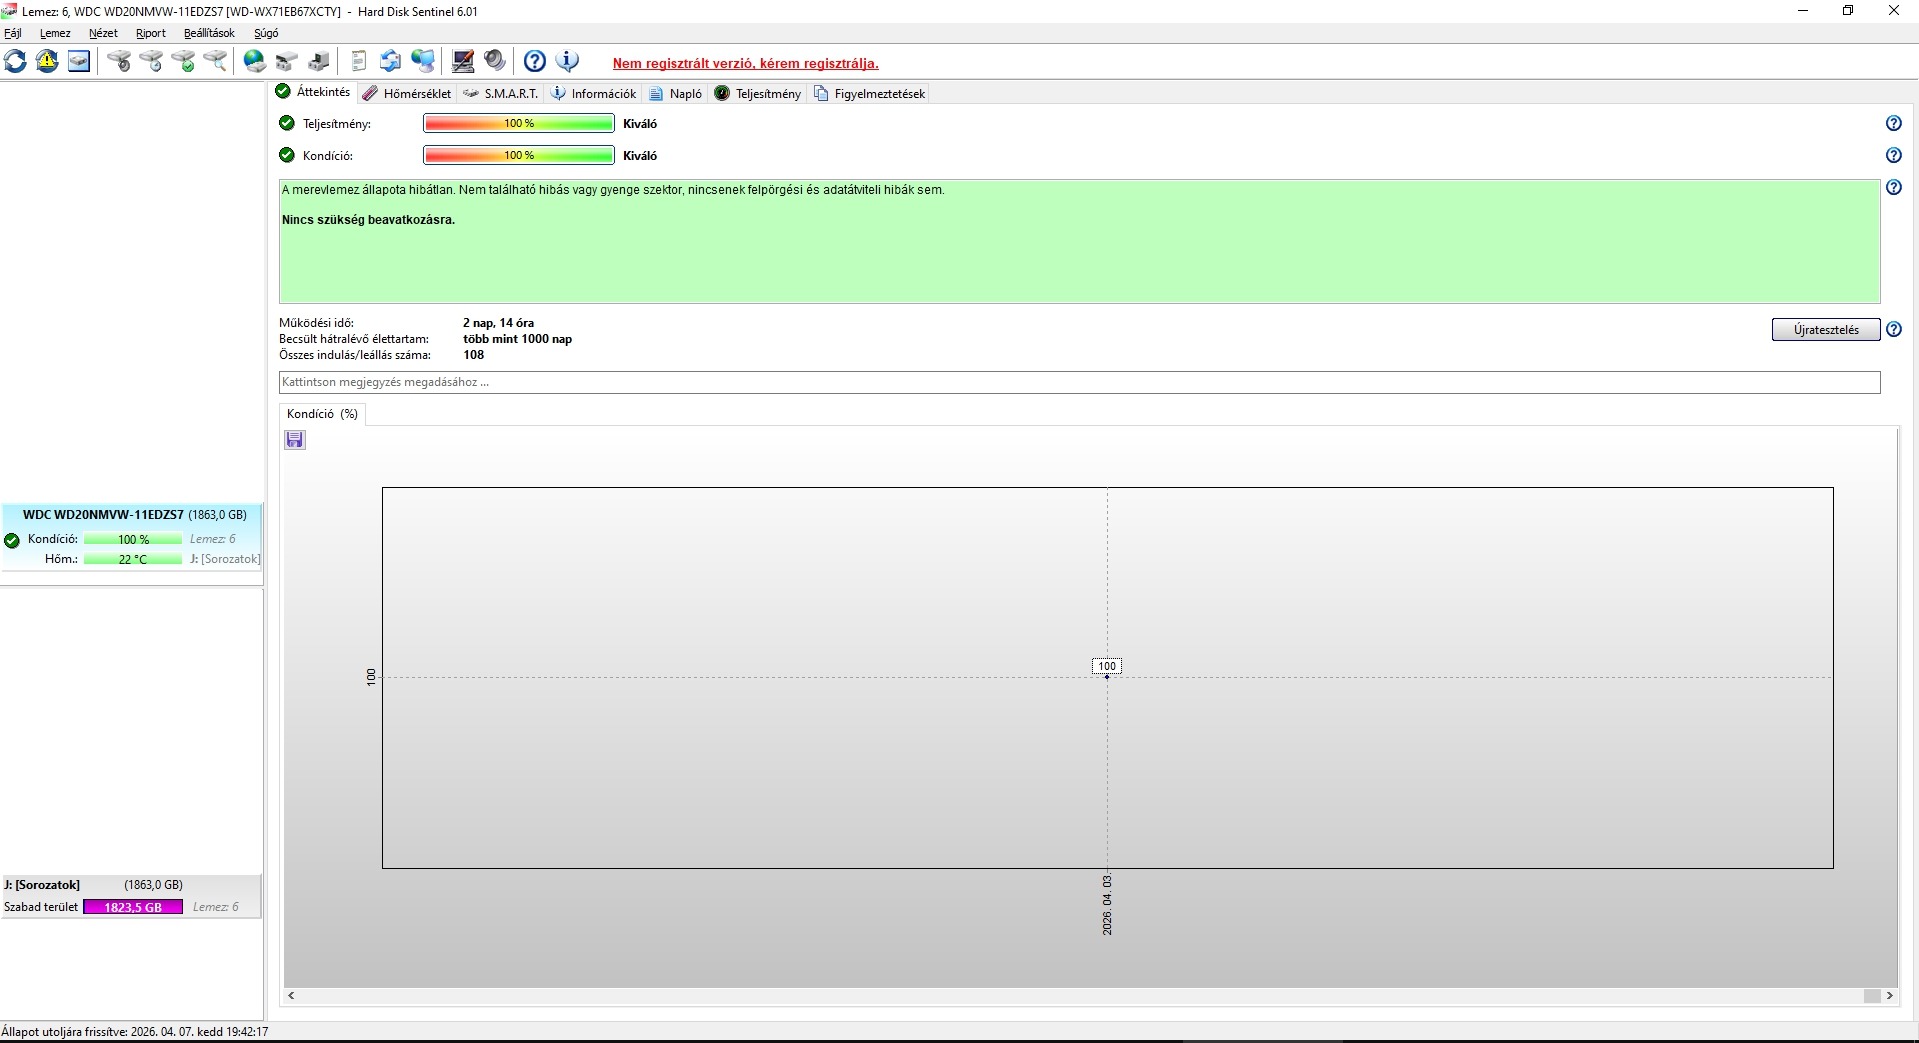Viewport: 1919px width, 1043px height.
Task: Click the status bar 'Állapot utoljára frissítve' text
Action: pos(135,1031)
